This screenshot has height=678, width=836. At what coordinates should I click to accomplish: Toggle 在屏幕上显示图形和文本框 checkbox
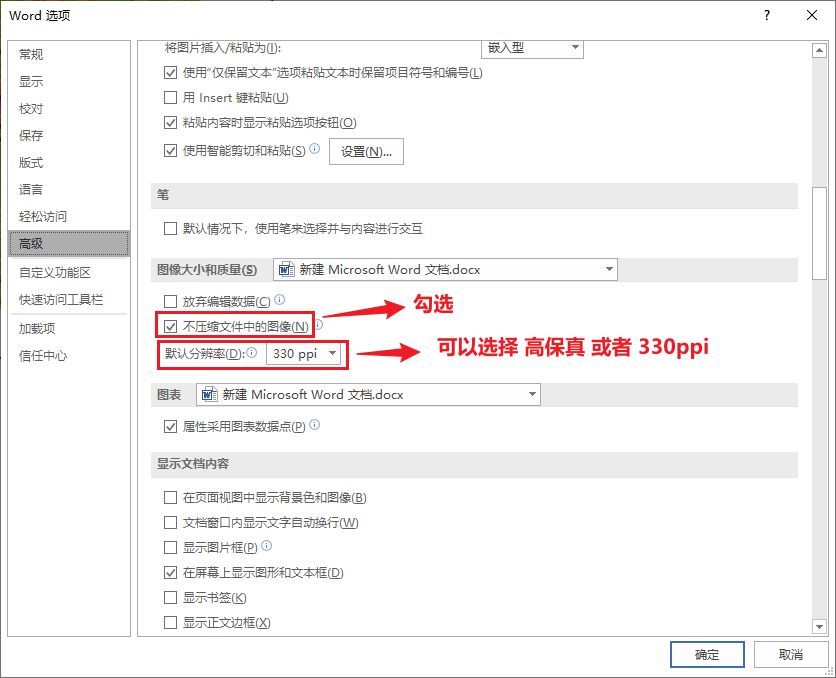pos(170,572)
